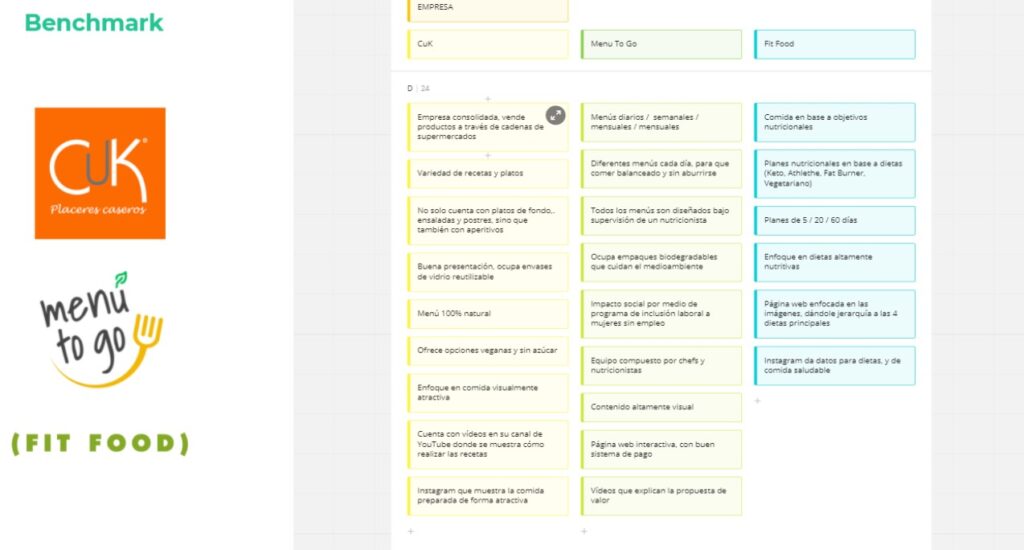Select the Fit Food header card
The height and width of the screenshot is (550, 1024).
(835, 44)
